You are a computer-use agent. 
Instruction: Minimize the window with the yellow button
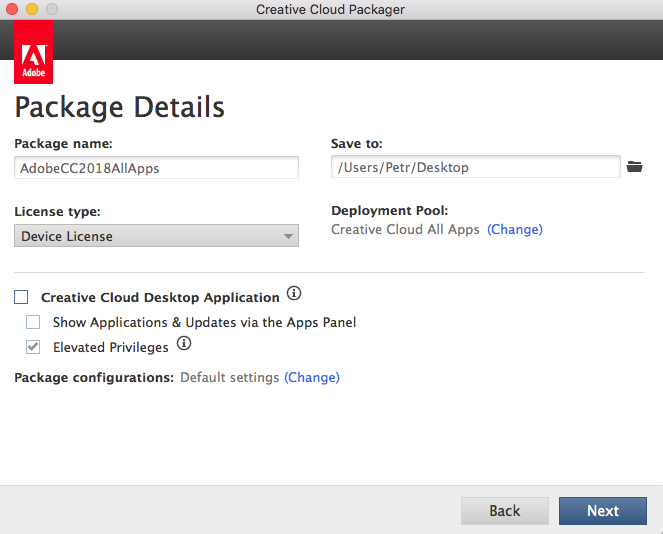click(32, 9)
